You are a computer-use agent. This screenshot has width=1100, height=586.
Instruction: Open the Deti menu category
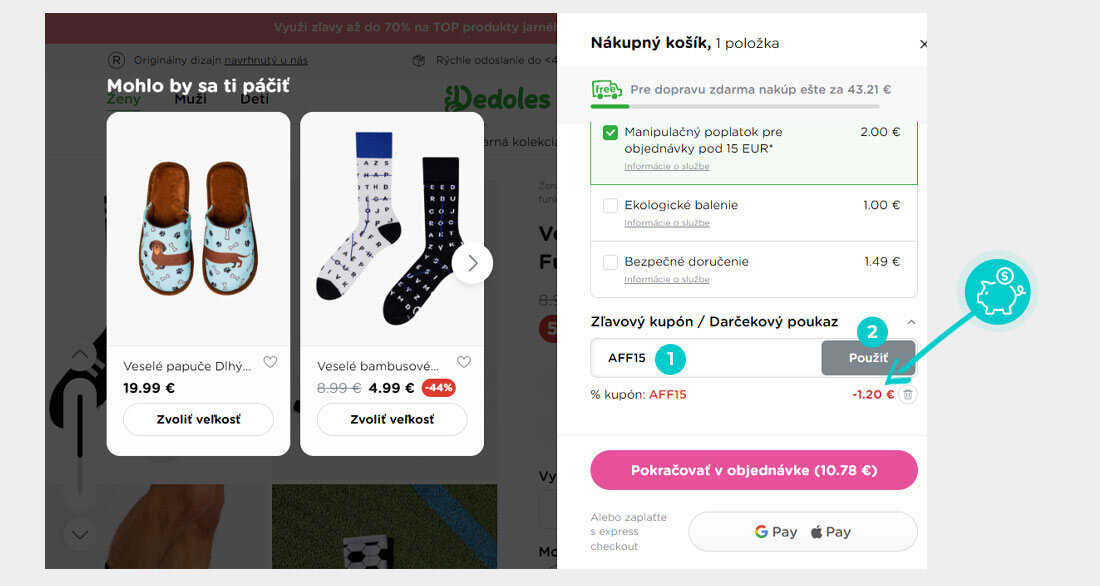coord(255,99)
